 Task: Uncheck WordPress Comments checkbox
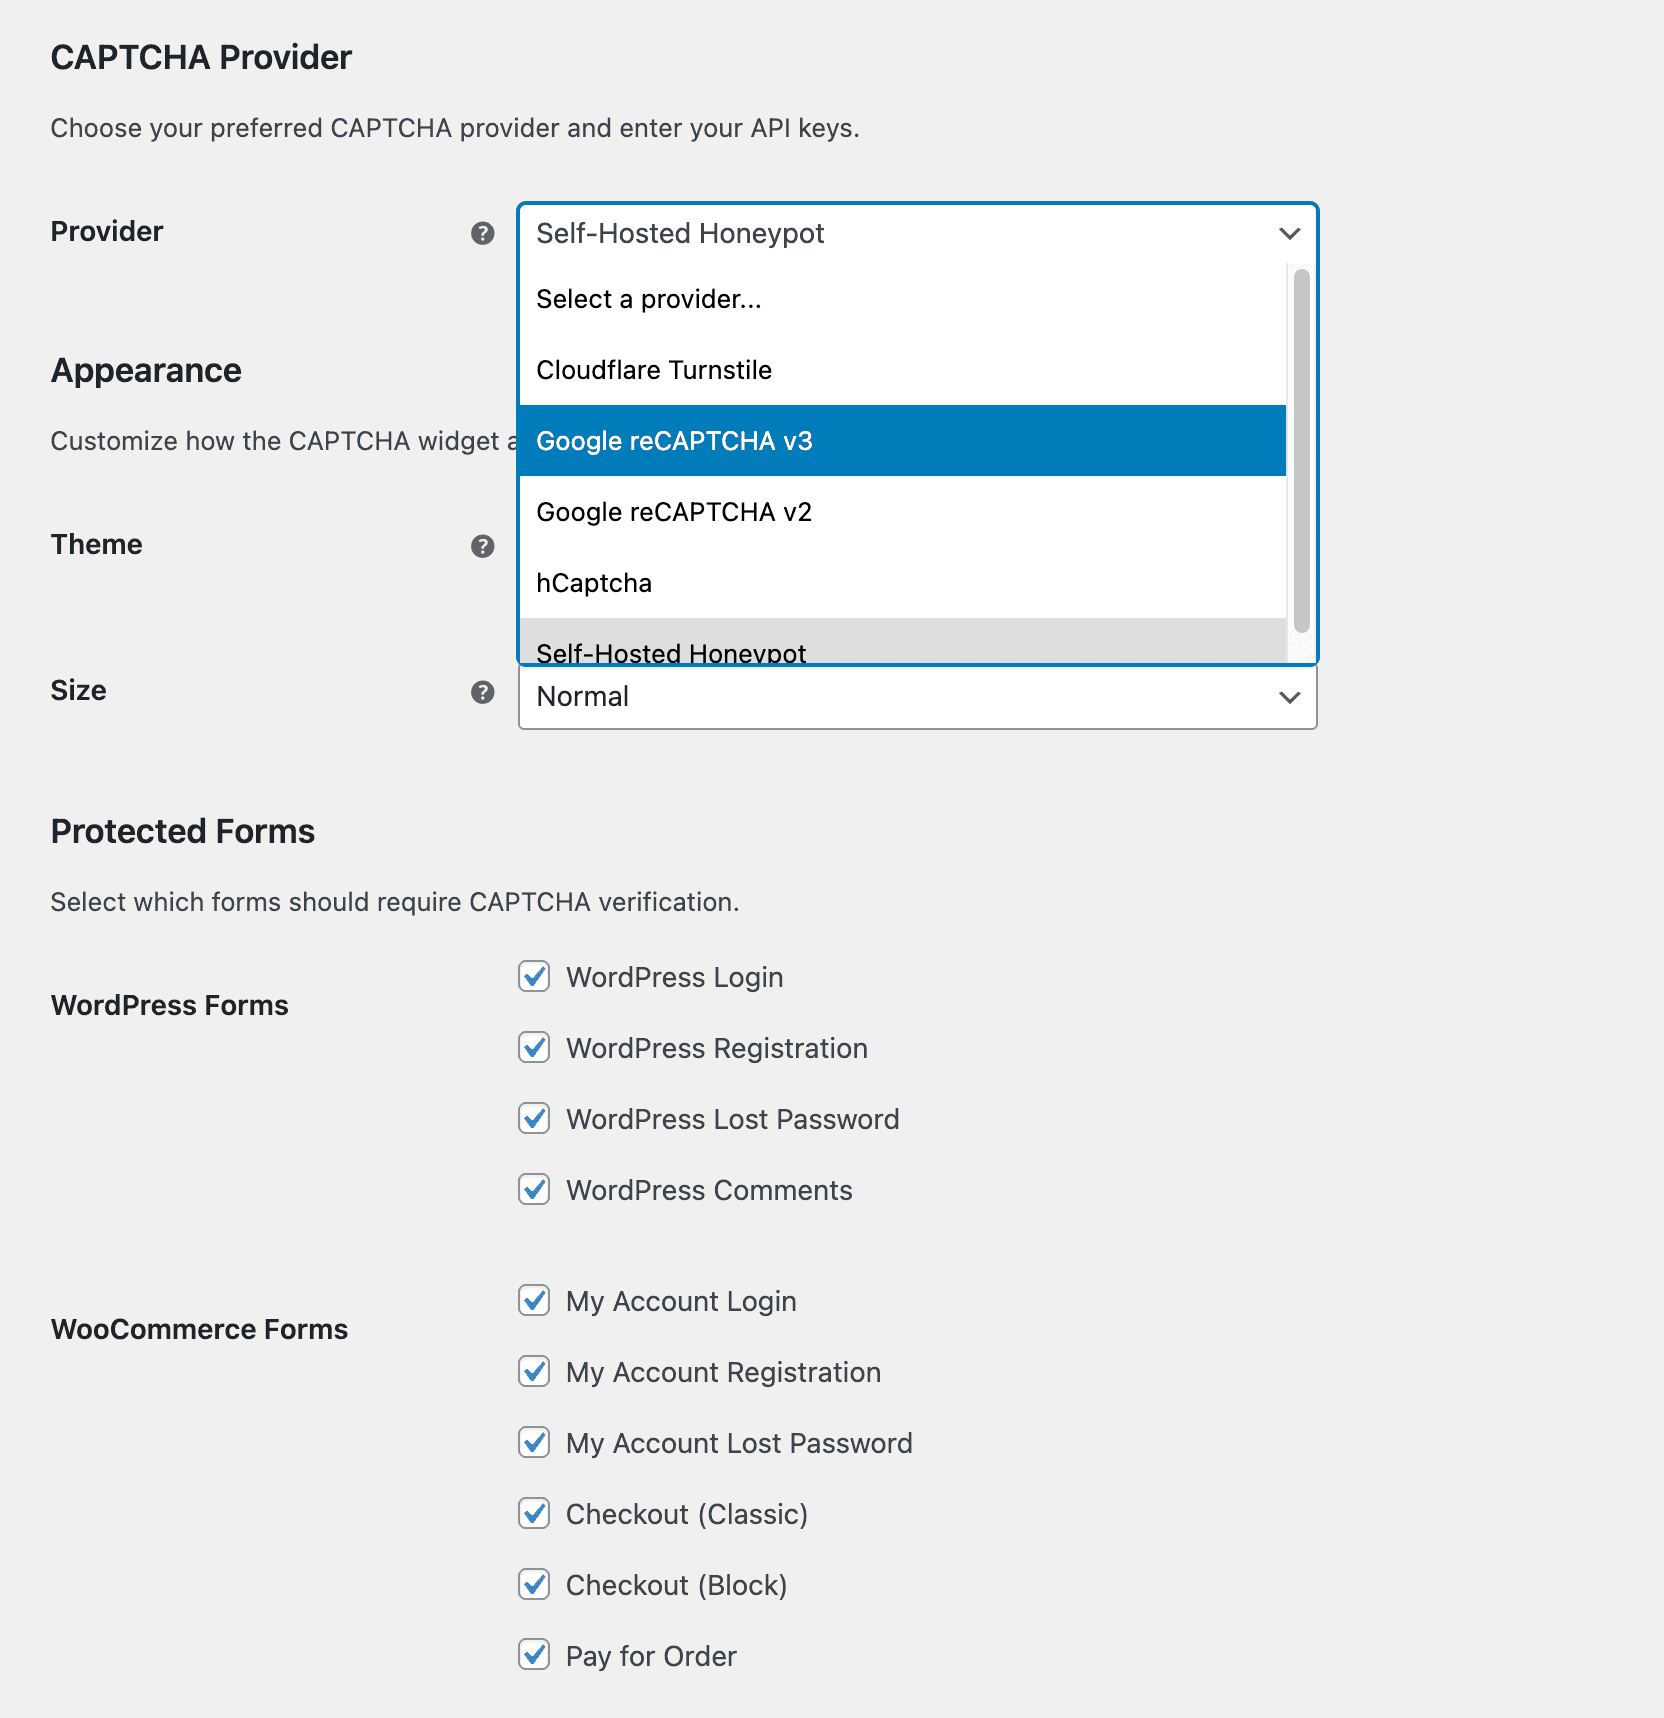click(534, 1189)
